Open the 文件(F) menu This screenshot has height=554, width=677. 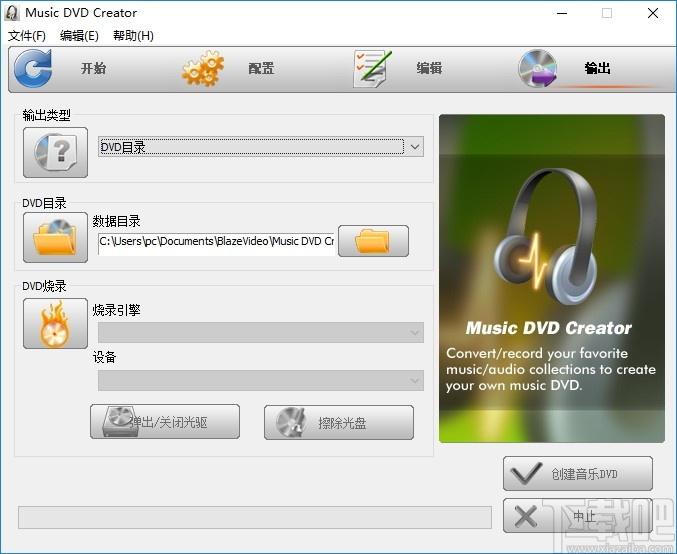click(27, 36)
